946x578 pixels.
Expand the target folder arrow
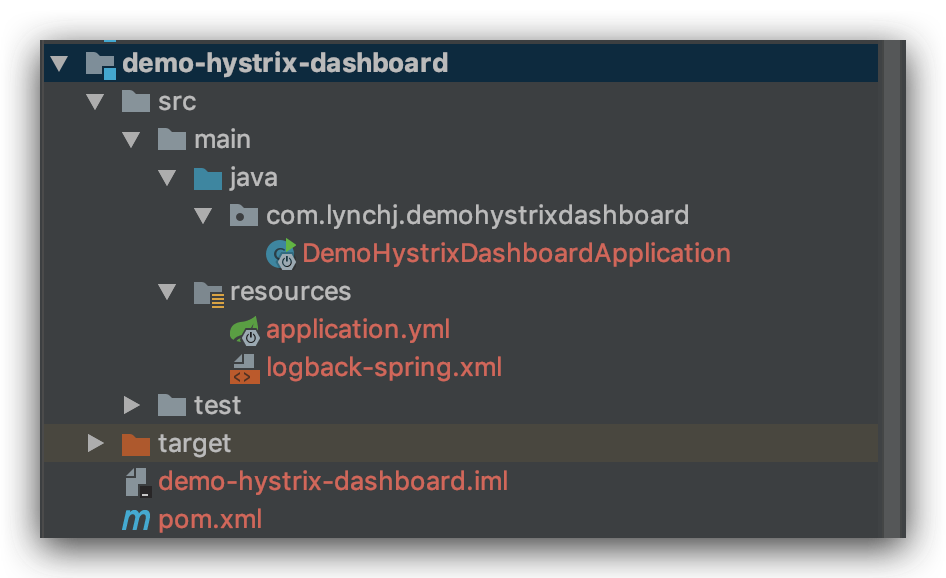tap(96, 443)
